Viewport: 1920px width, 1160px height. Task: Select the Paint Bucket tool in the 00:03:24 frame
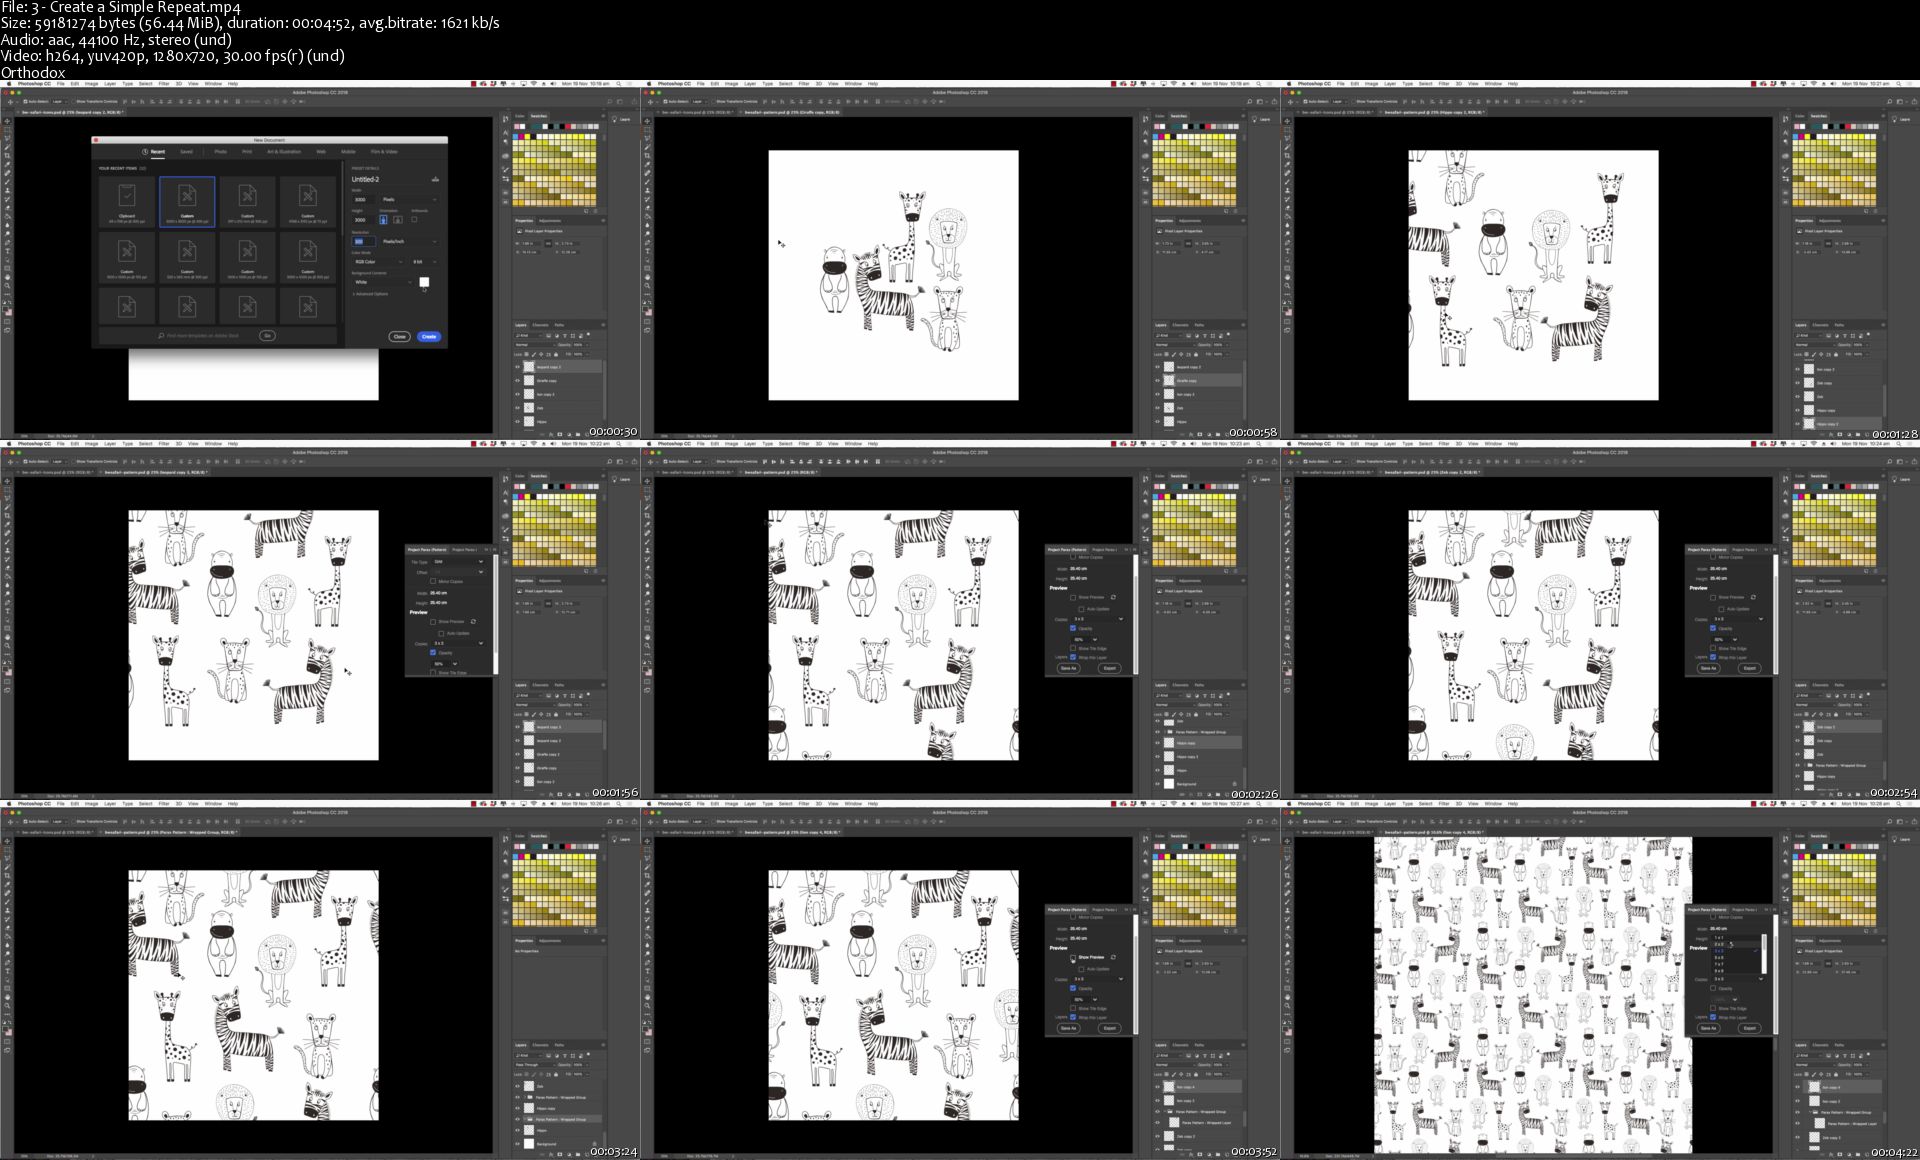click(7, 936)
